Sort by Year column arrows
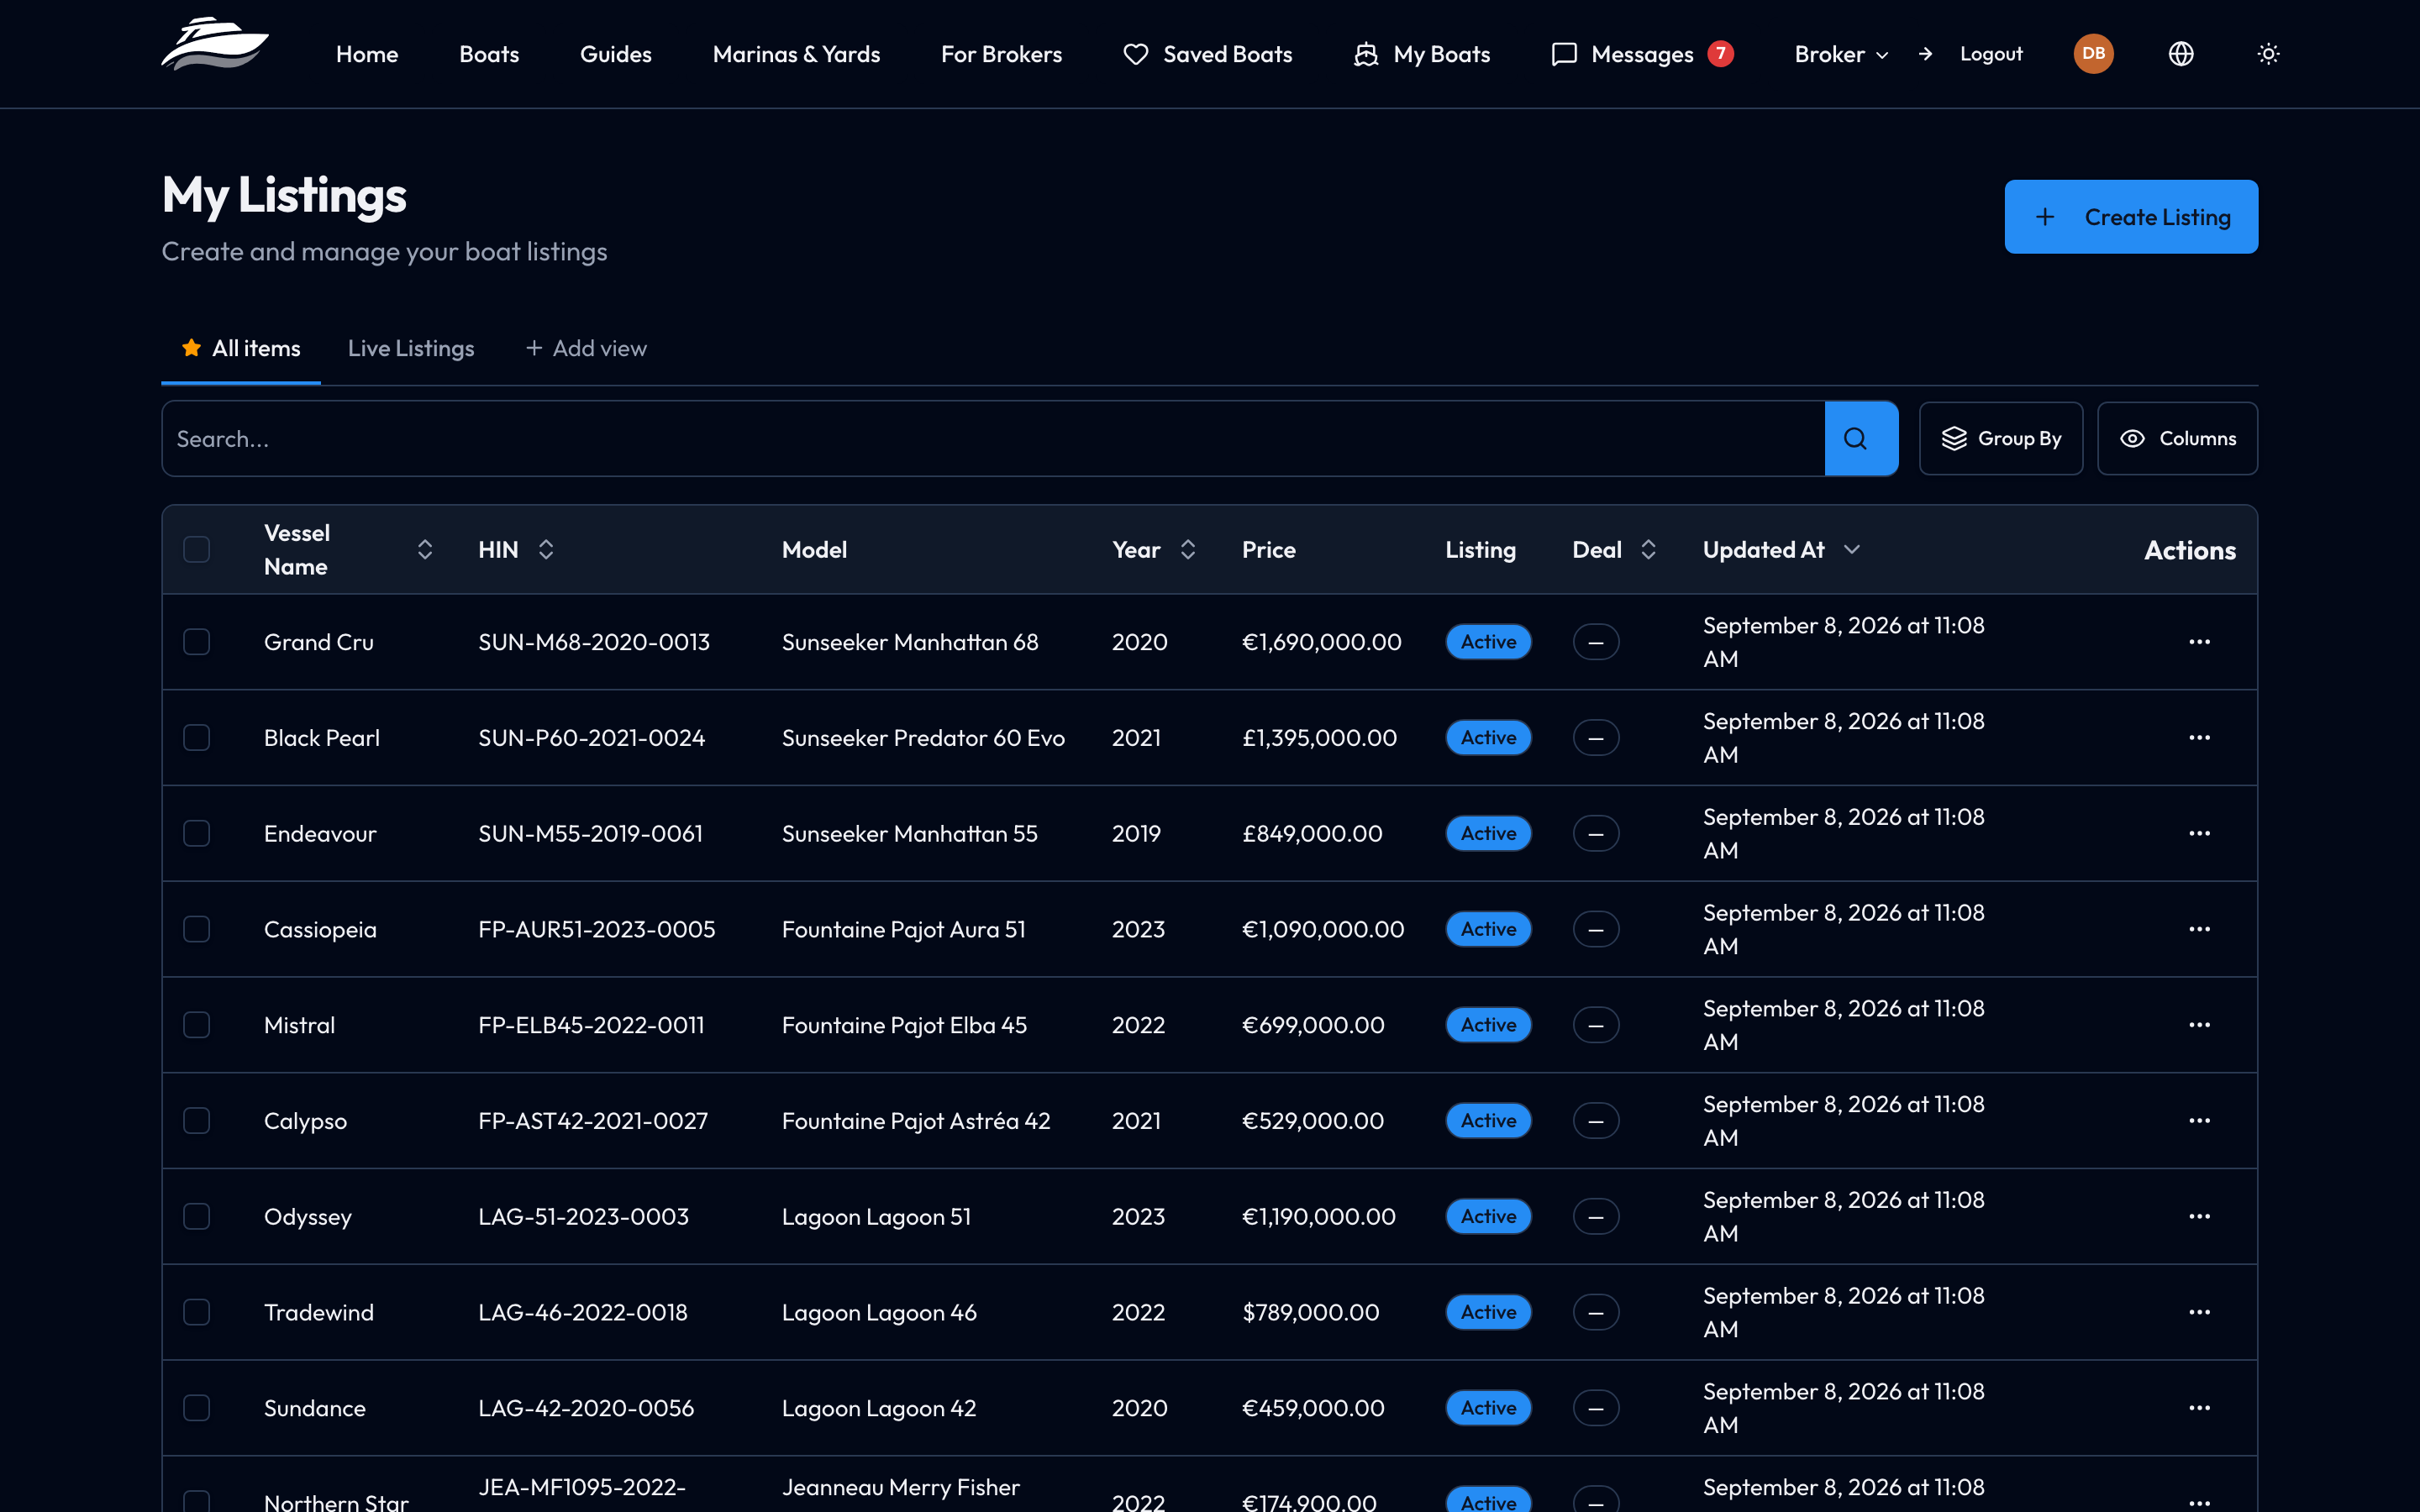This screenshot has width=2420, height=1512. (x=1188, y=550)
